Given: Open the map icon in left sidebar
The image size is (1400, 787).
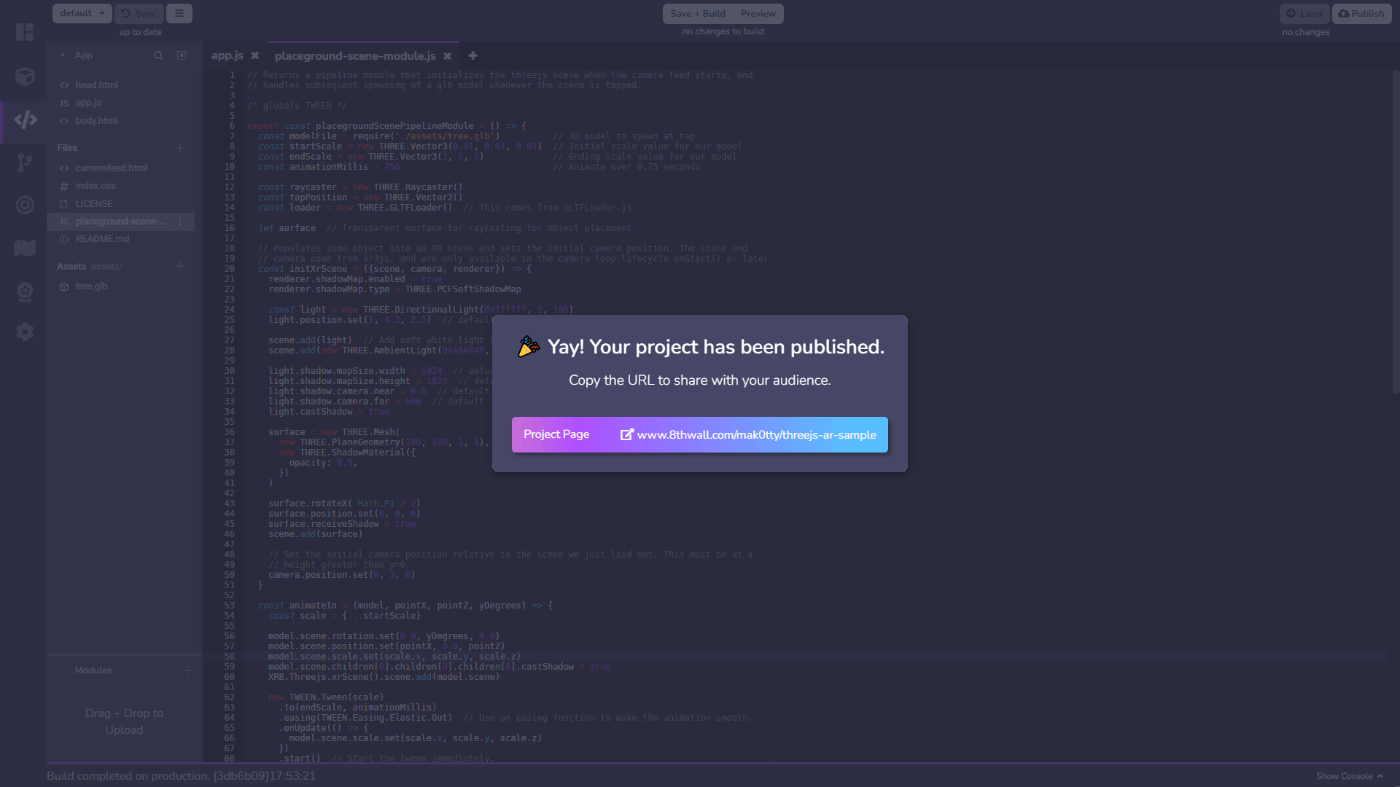Looking at the screenshot, I should [25, 248].
